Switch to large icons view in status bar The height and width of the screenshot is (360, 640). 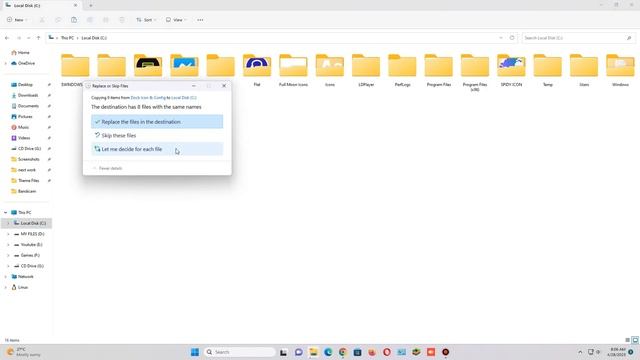tap(635, 340)
